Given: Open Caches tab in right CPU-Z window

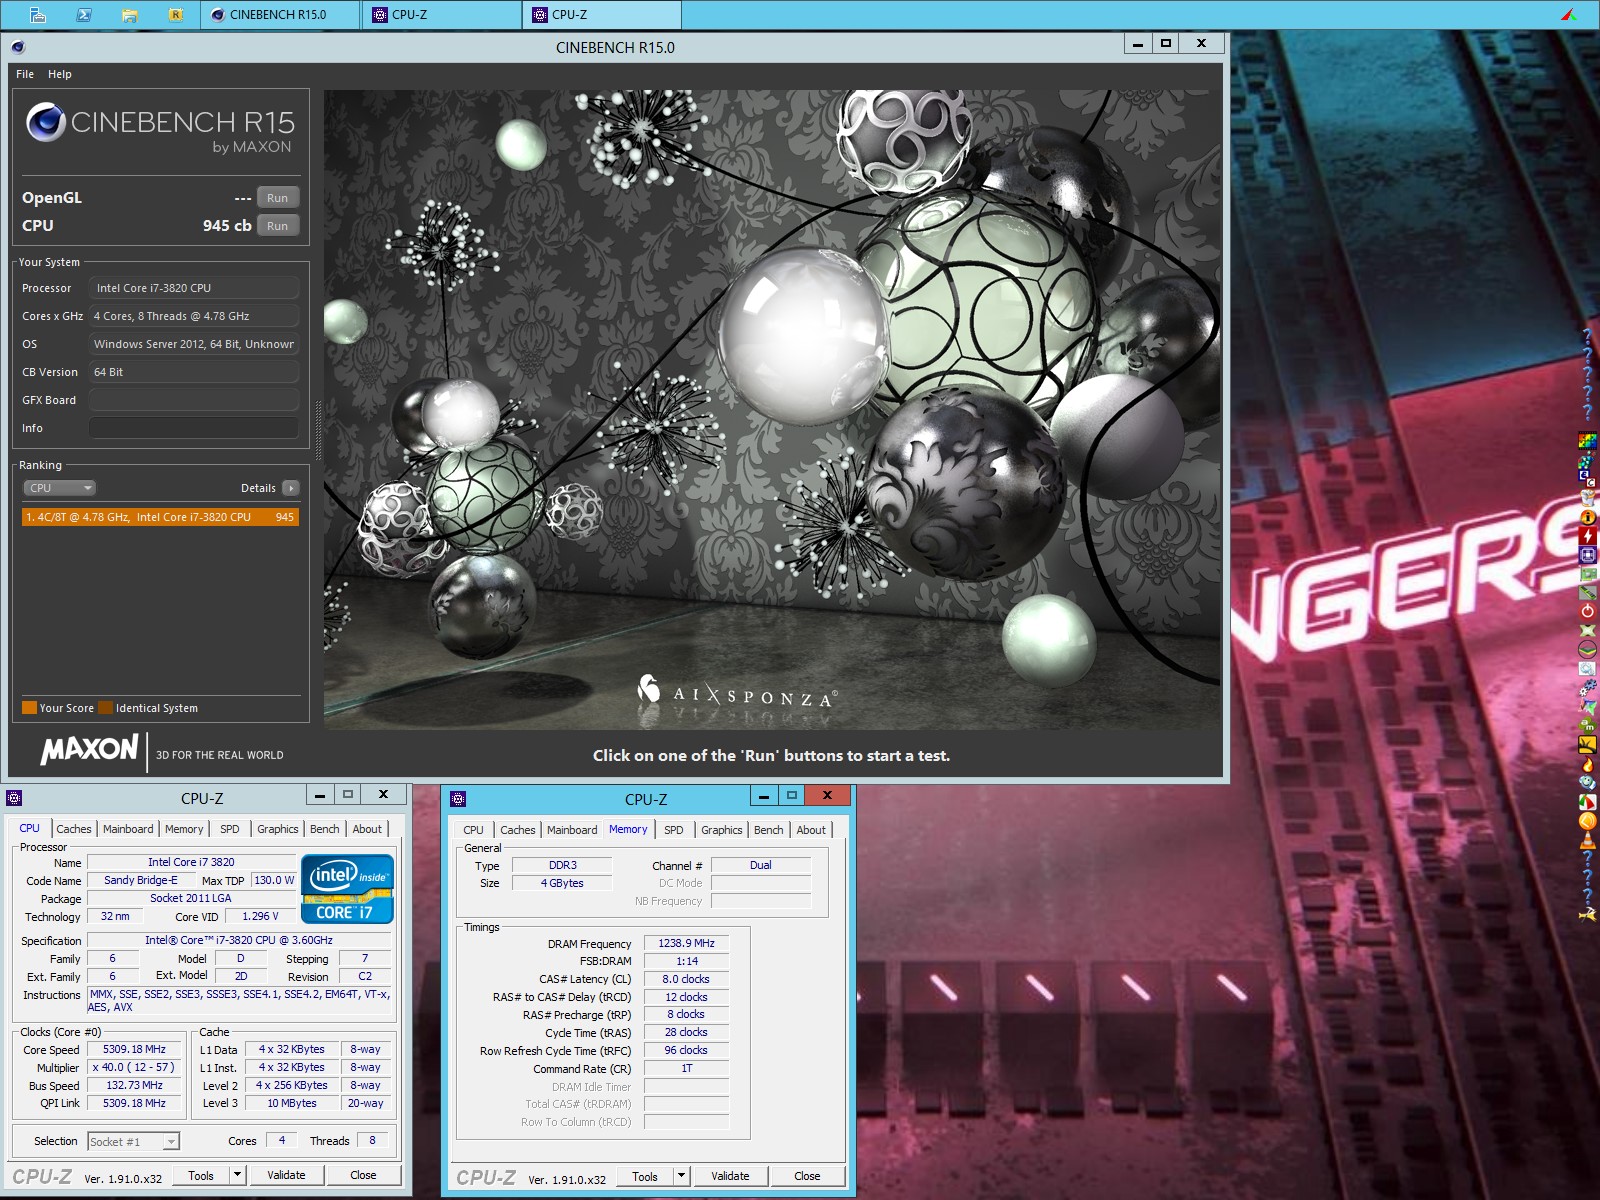Looking at the screenshot, I should click(x=518, y=830).
